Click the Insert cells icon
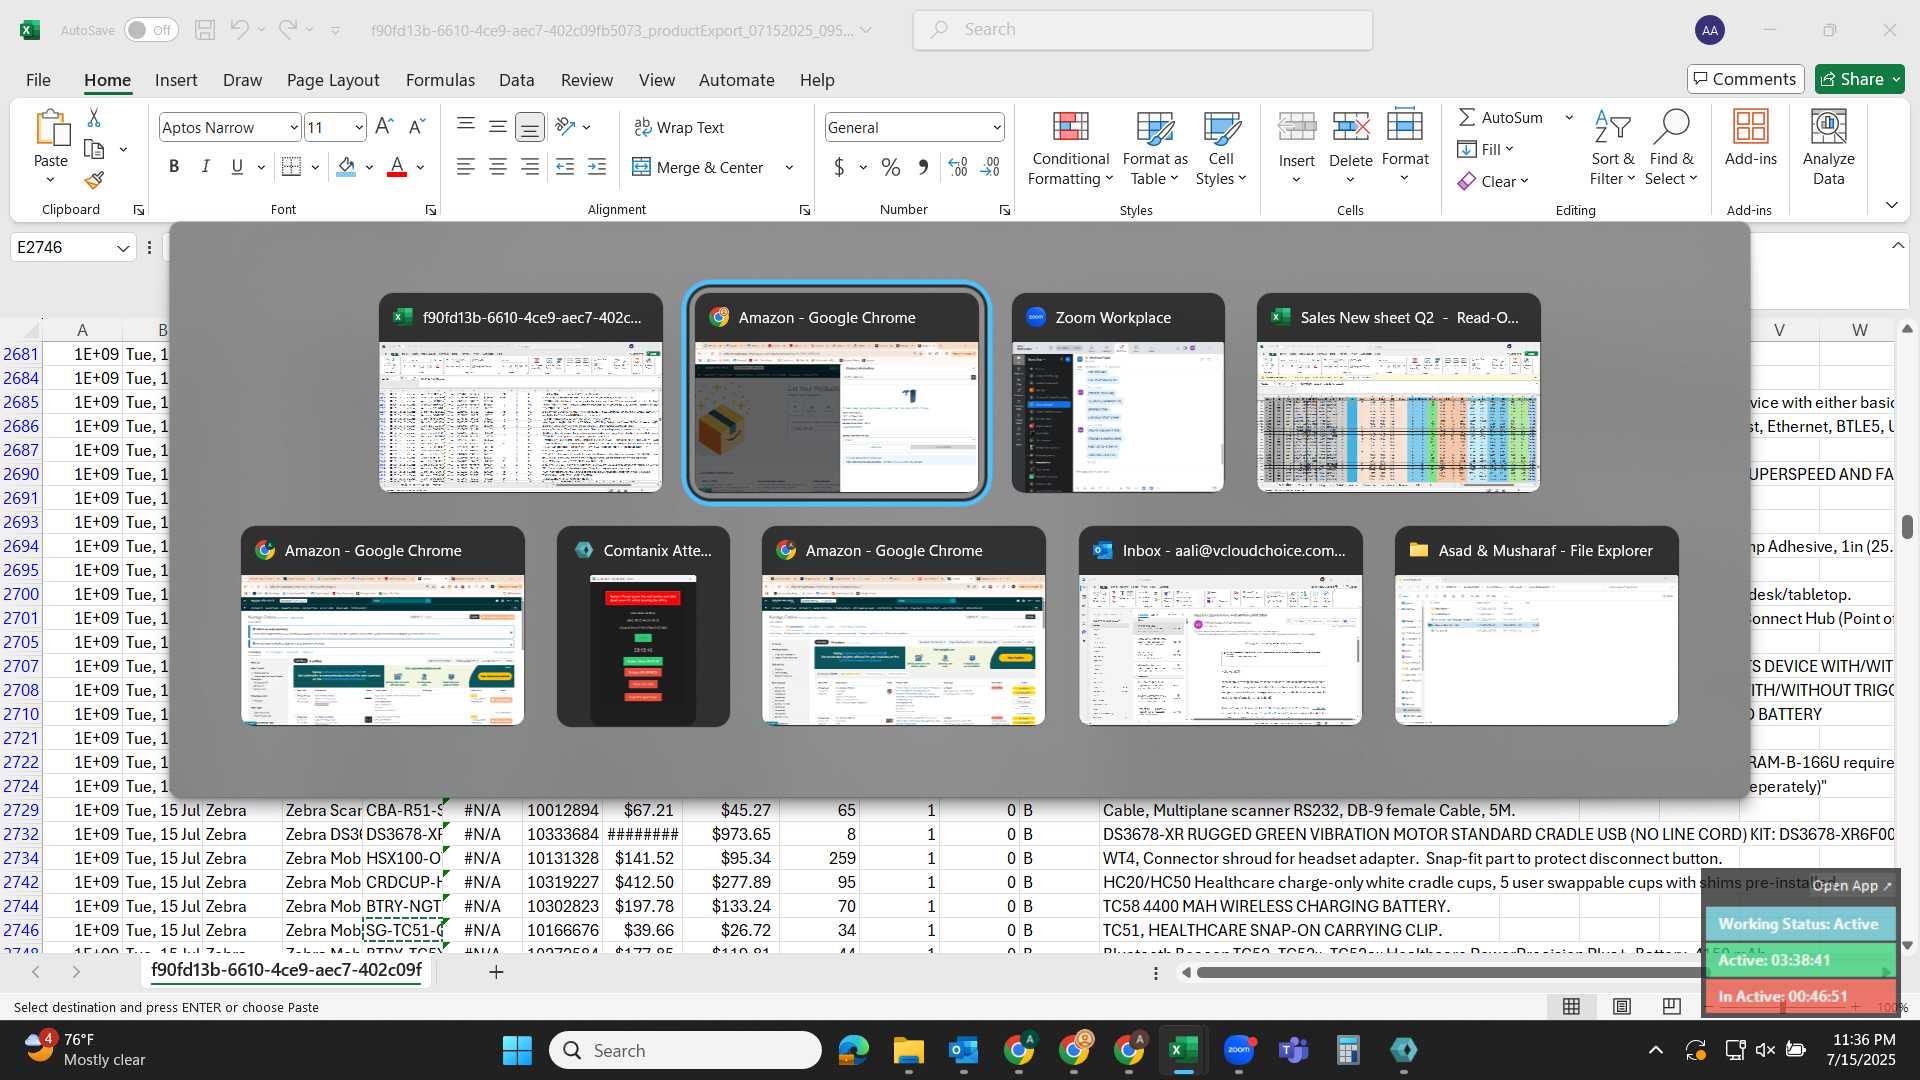Screen dimensions: 1920x1080 click(x=1297, y=127)
